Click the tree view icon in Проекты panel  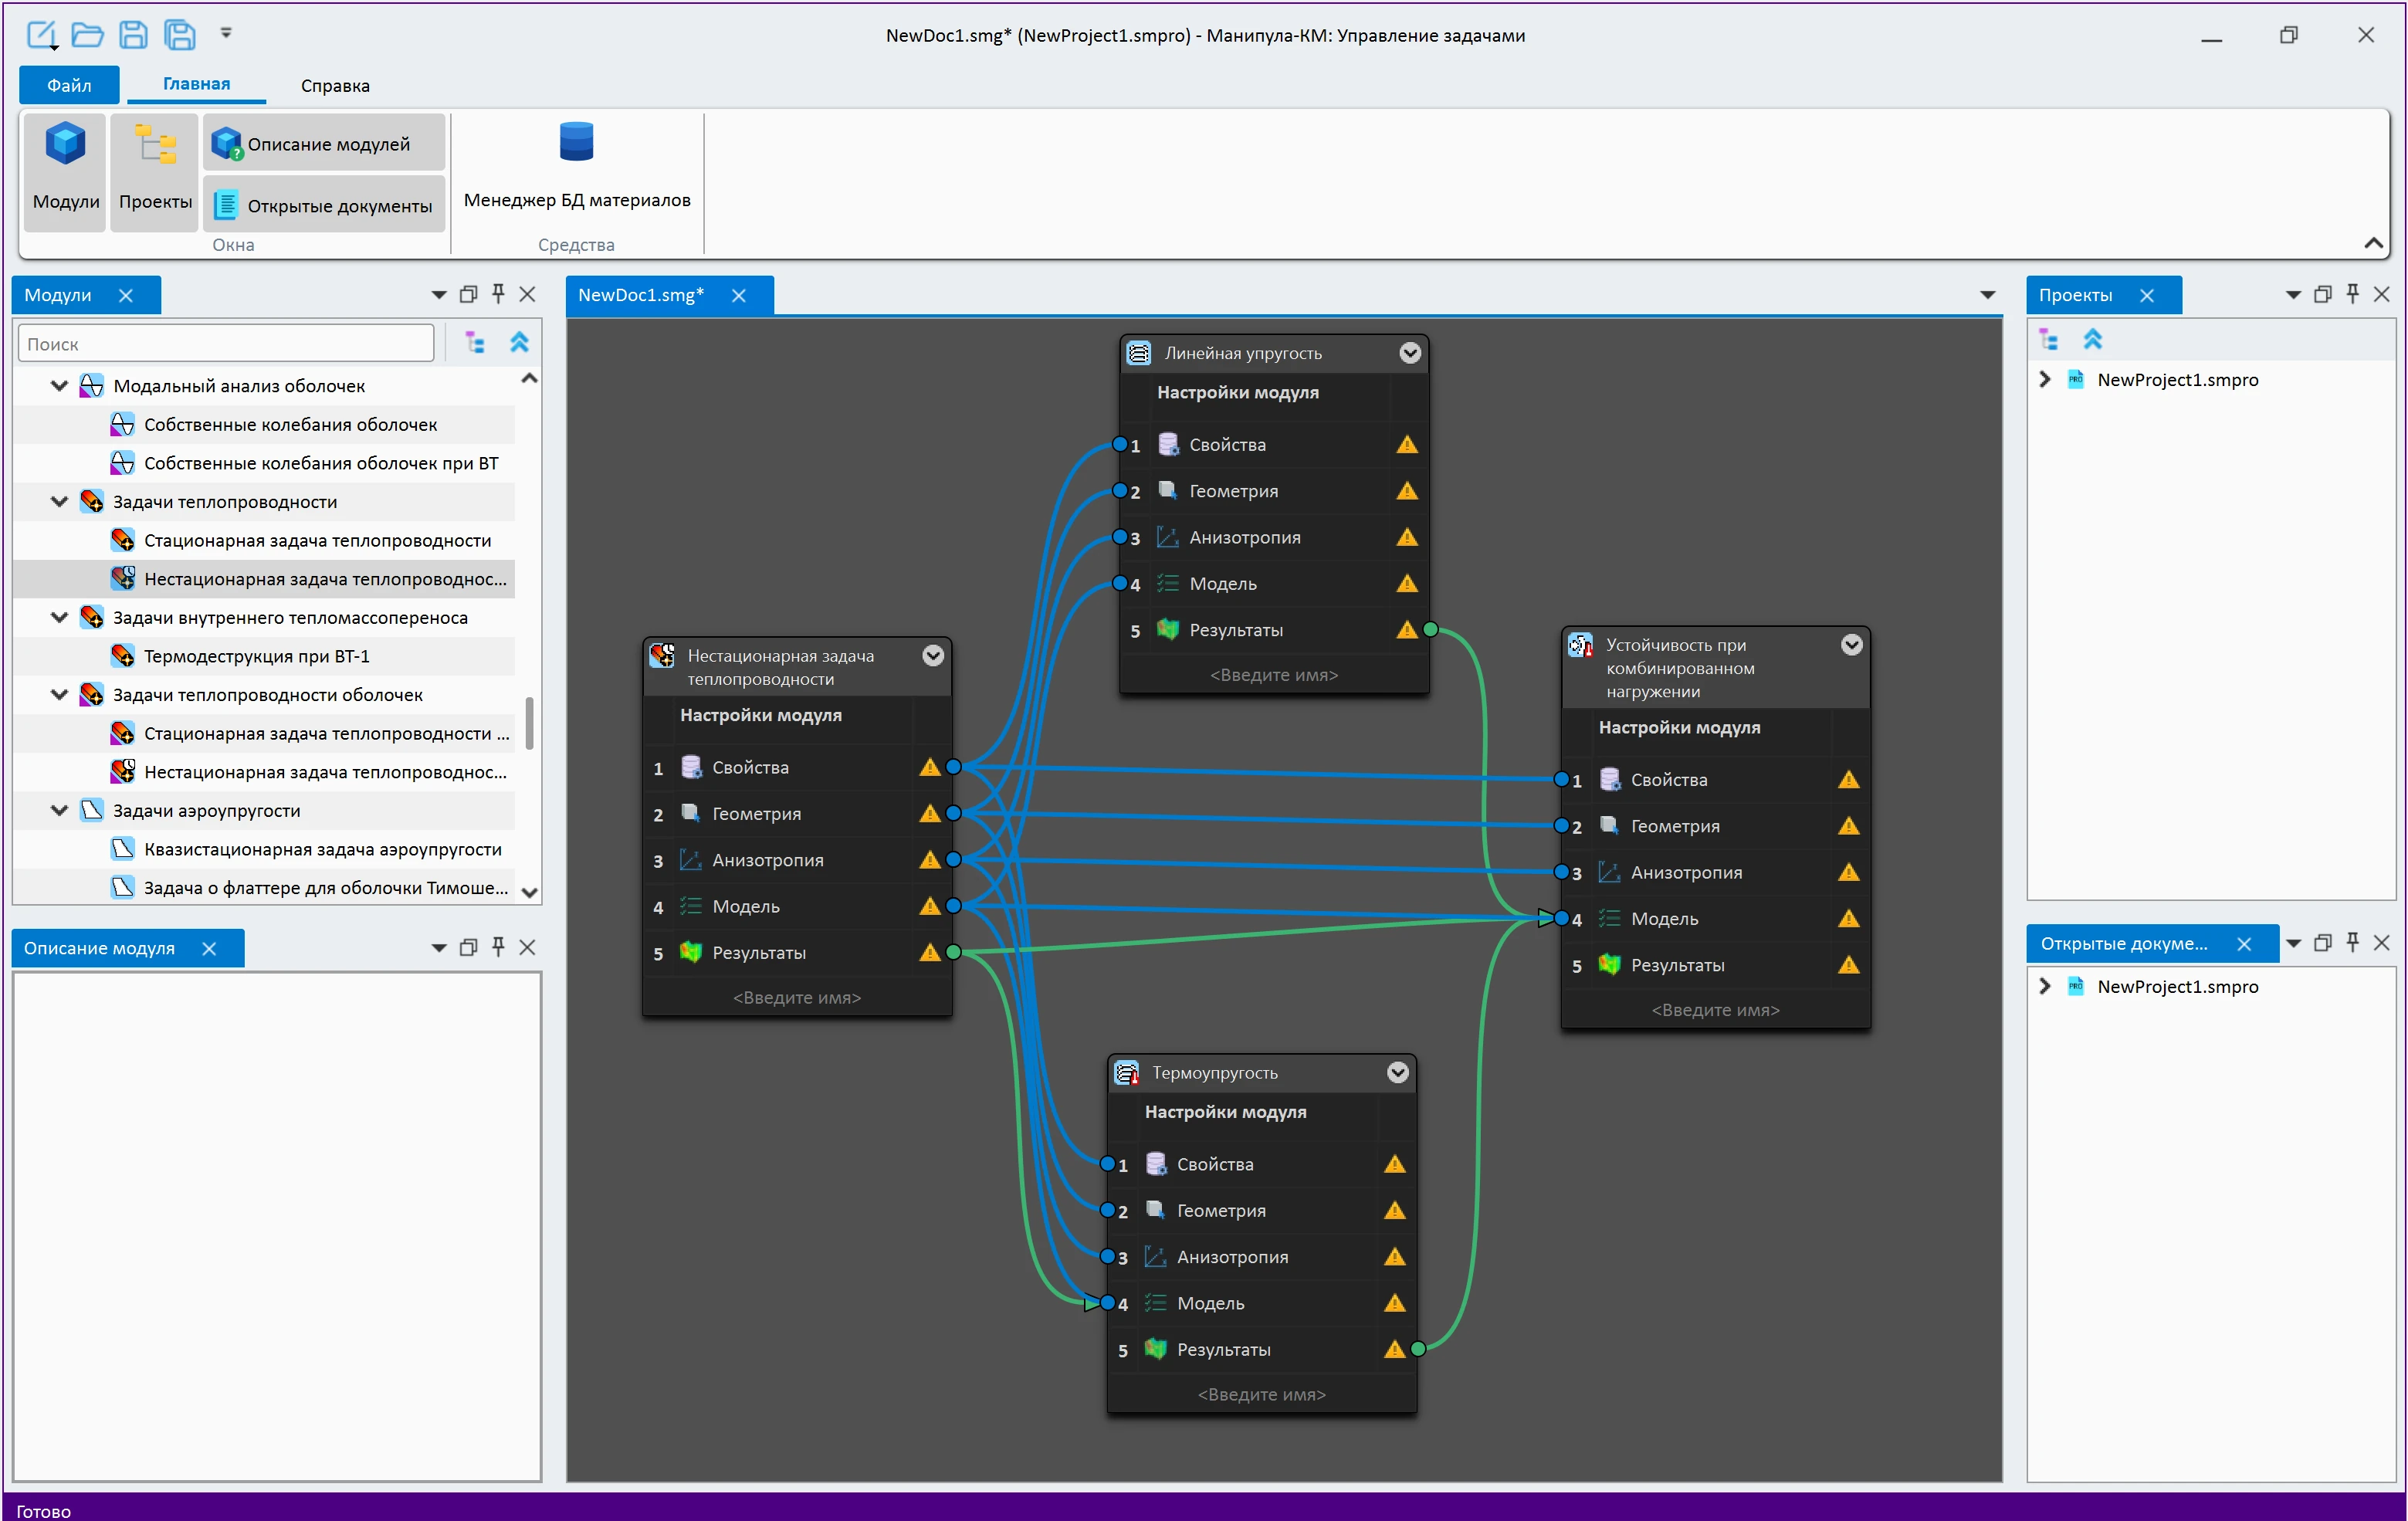click(2049, 340)
